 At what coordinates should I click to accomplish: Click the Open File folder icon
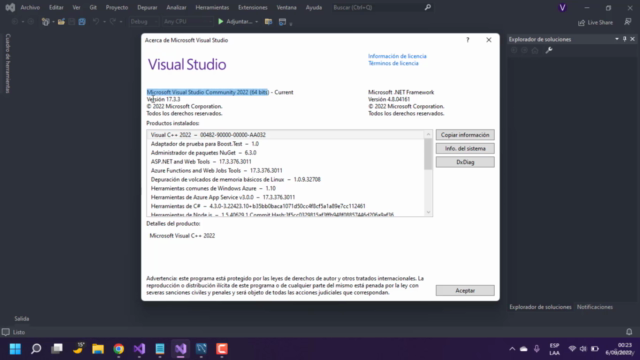tap(61, 22)
